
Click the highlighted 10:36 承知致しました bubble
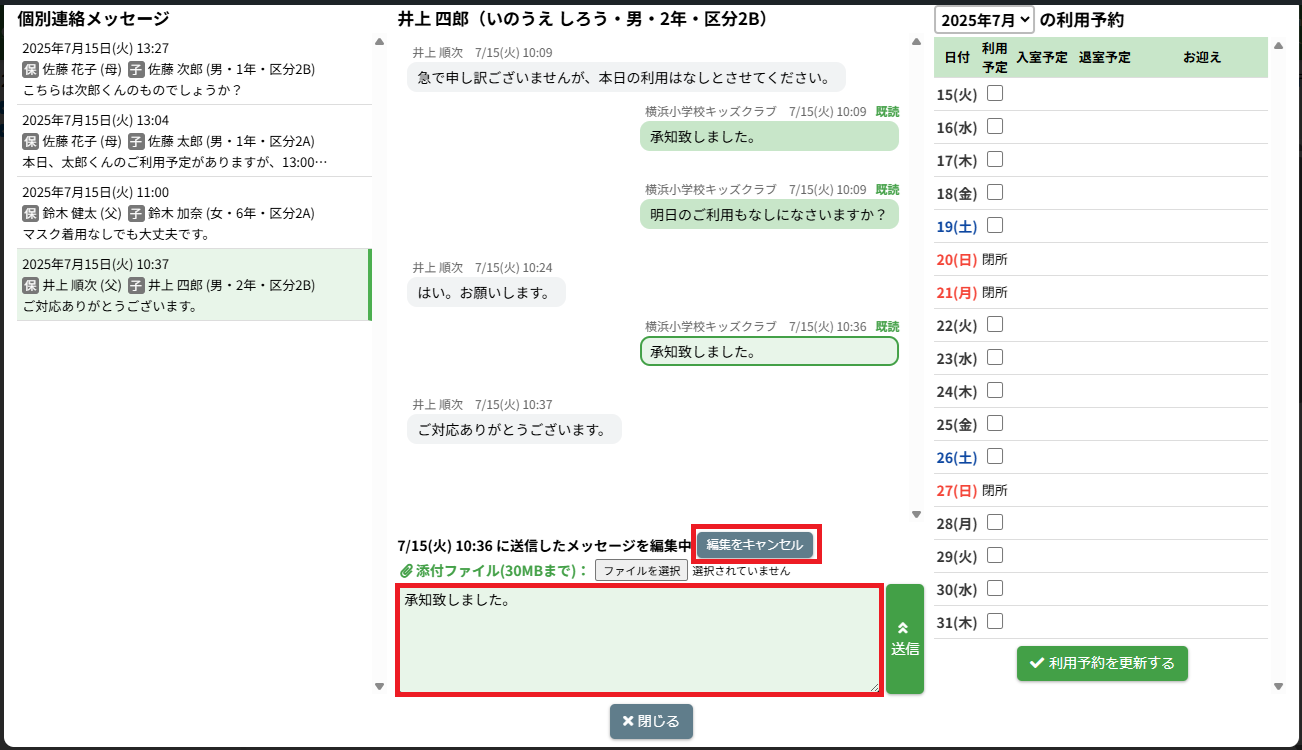(x=768, y=351)
